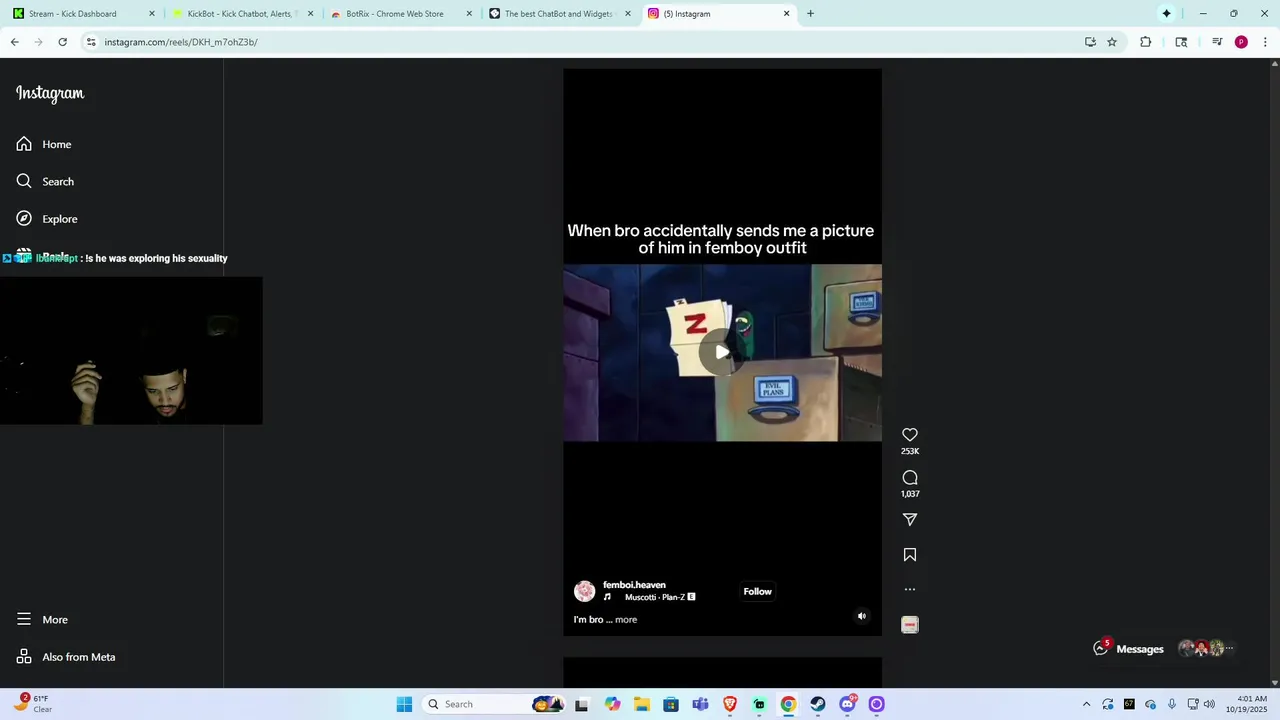This screenshot has height=720, width=1280.
Task: Open the Windows Start menu
Action: click(404, 704)
